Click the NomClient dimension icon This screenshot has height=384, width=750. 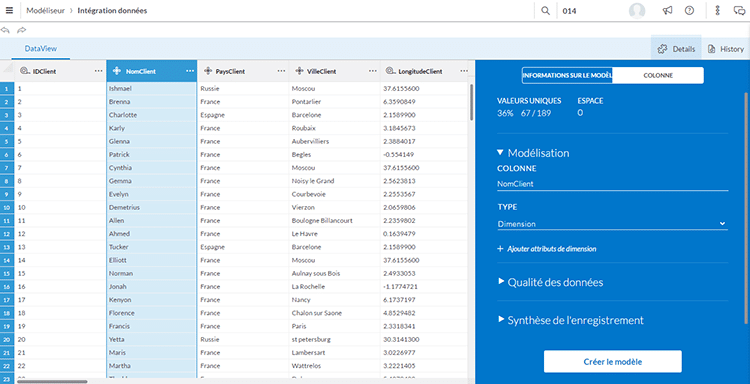point(116,71)
